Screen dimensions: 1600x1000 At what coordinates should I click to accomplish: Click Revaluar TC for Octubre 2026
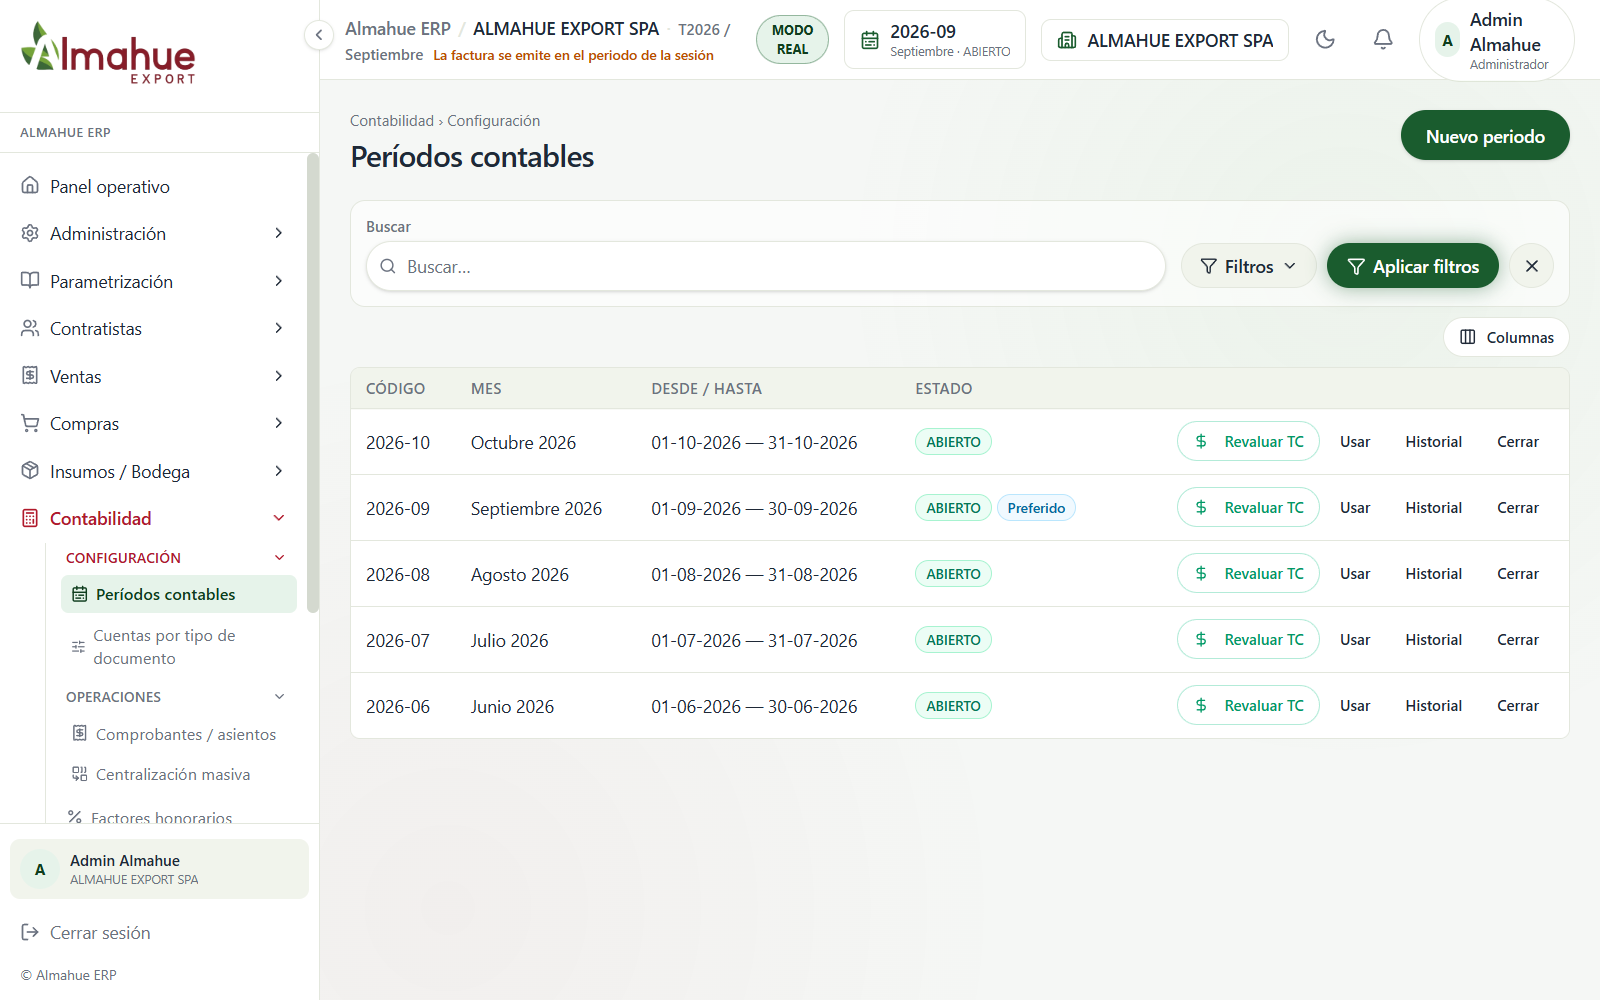tap(1248, 441)
